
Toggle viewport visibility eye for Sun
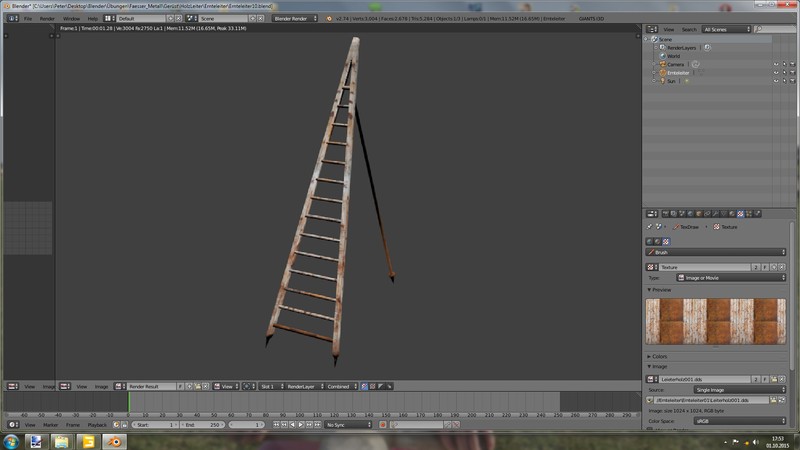click(x=776, y=81)
